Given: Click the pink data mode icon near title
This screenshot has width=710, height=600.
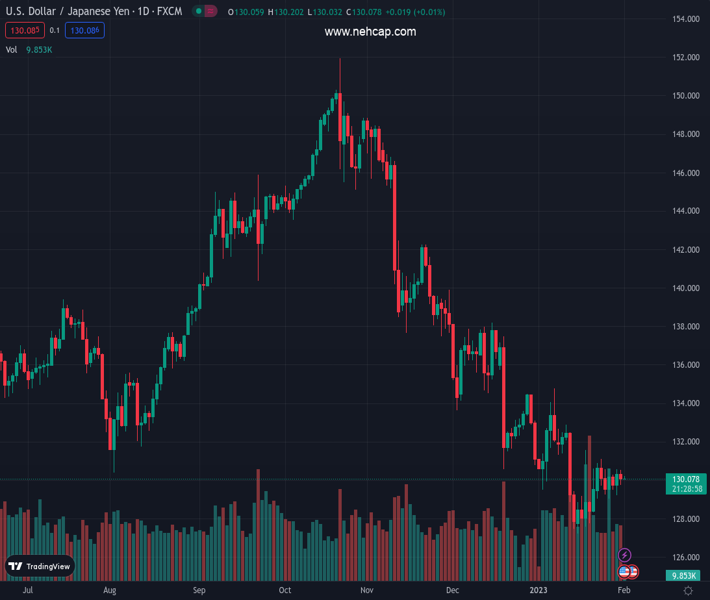Looking at the screenshot, I should point(212,12).
